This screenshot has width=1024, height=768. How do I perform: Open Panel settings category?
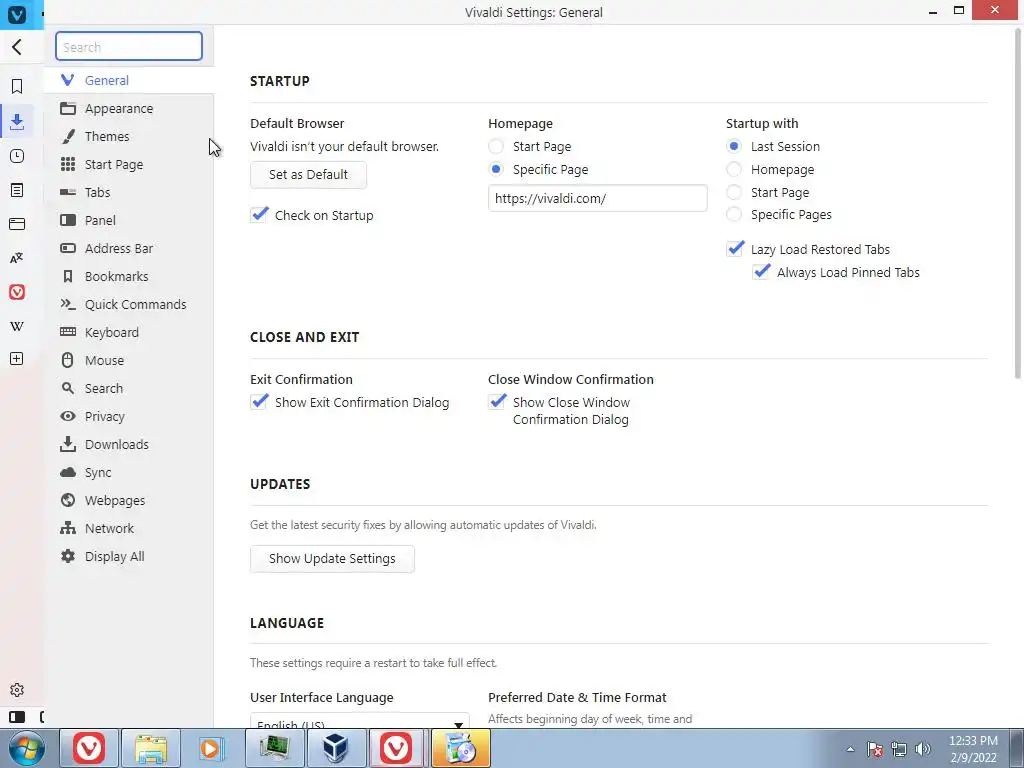[x=129, y=220]
